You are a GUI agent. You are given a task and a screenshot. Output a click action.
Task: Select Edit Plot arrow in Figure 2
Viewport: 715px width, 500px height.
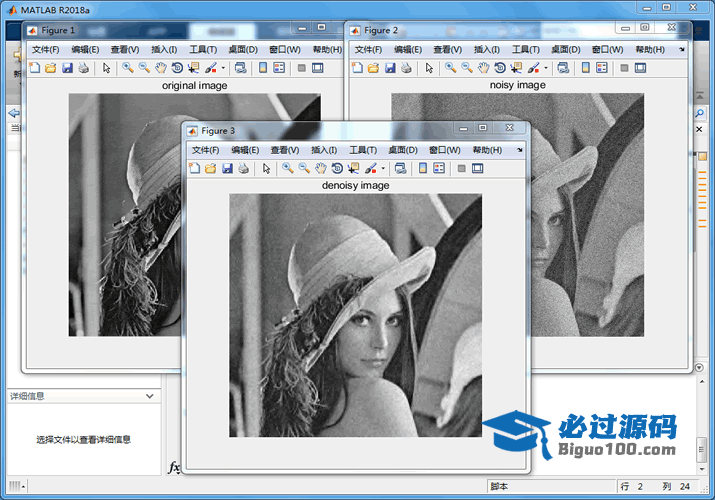coord(430,68)
